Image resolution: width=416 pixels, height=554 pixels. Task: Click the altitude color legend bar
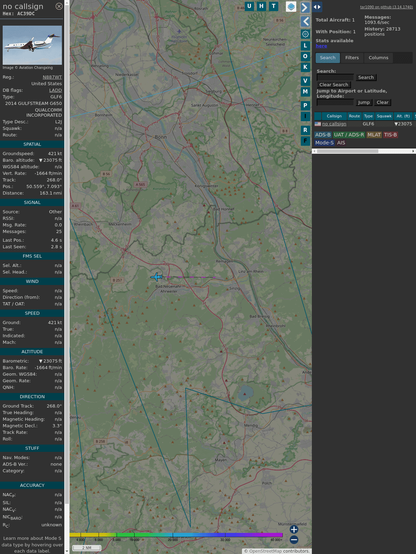click(176, 535)
